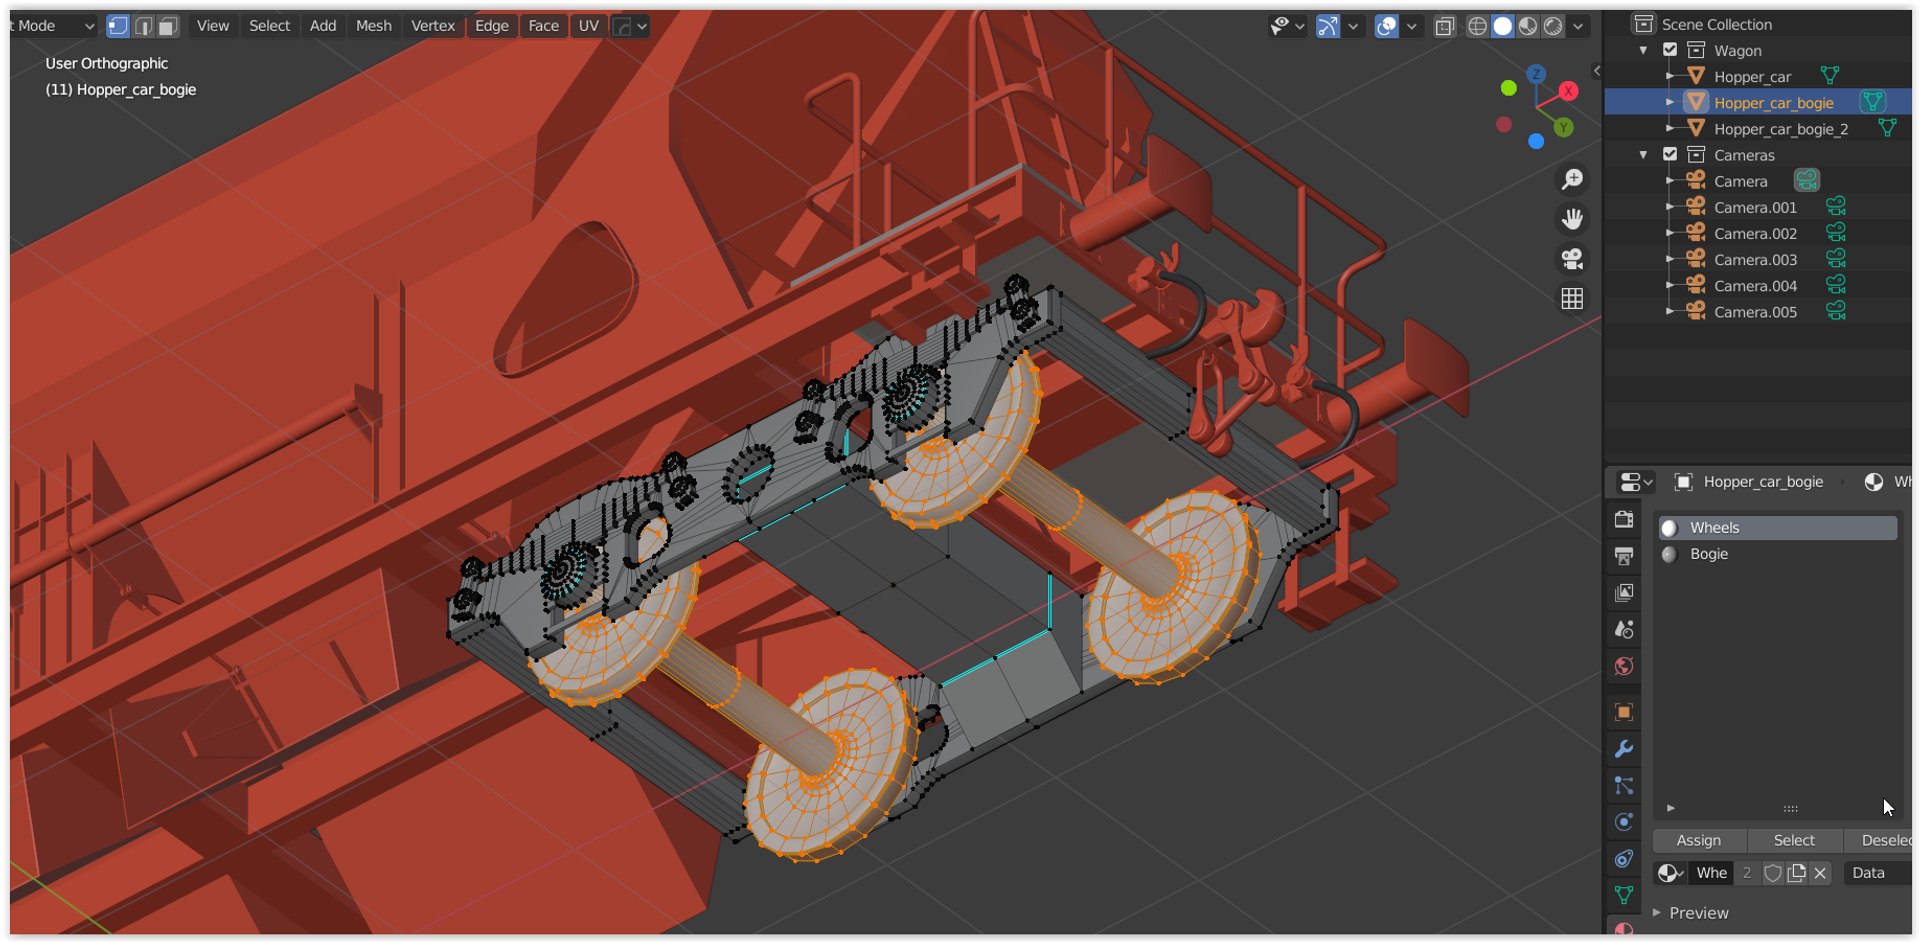
Task: Expand the Hopper_car object row
Action: (x=1670, y=76)
